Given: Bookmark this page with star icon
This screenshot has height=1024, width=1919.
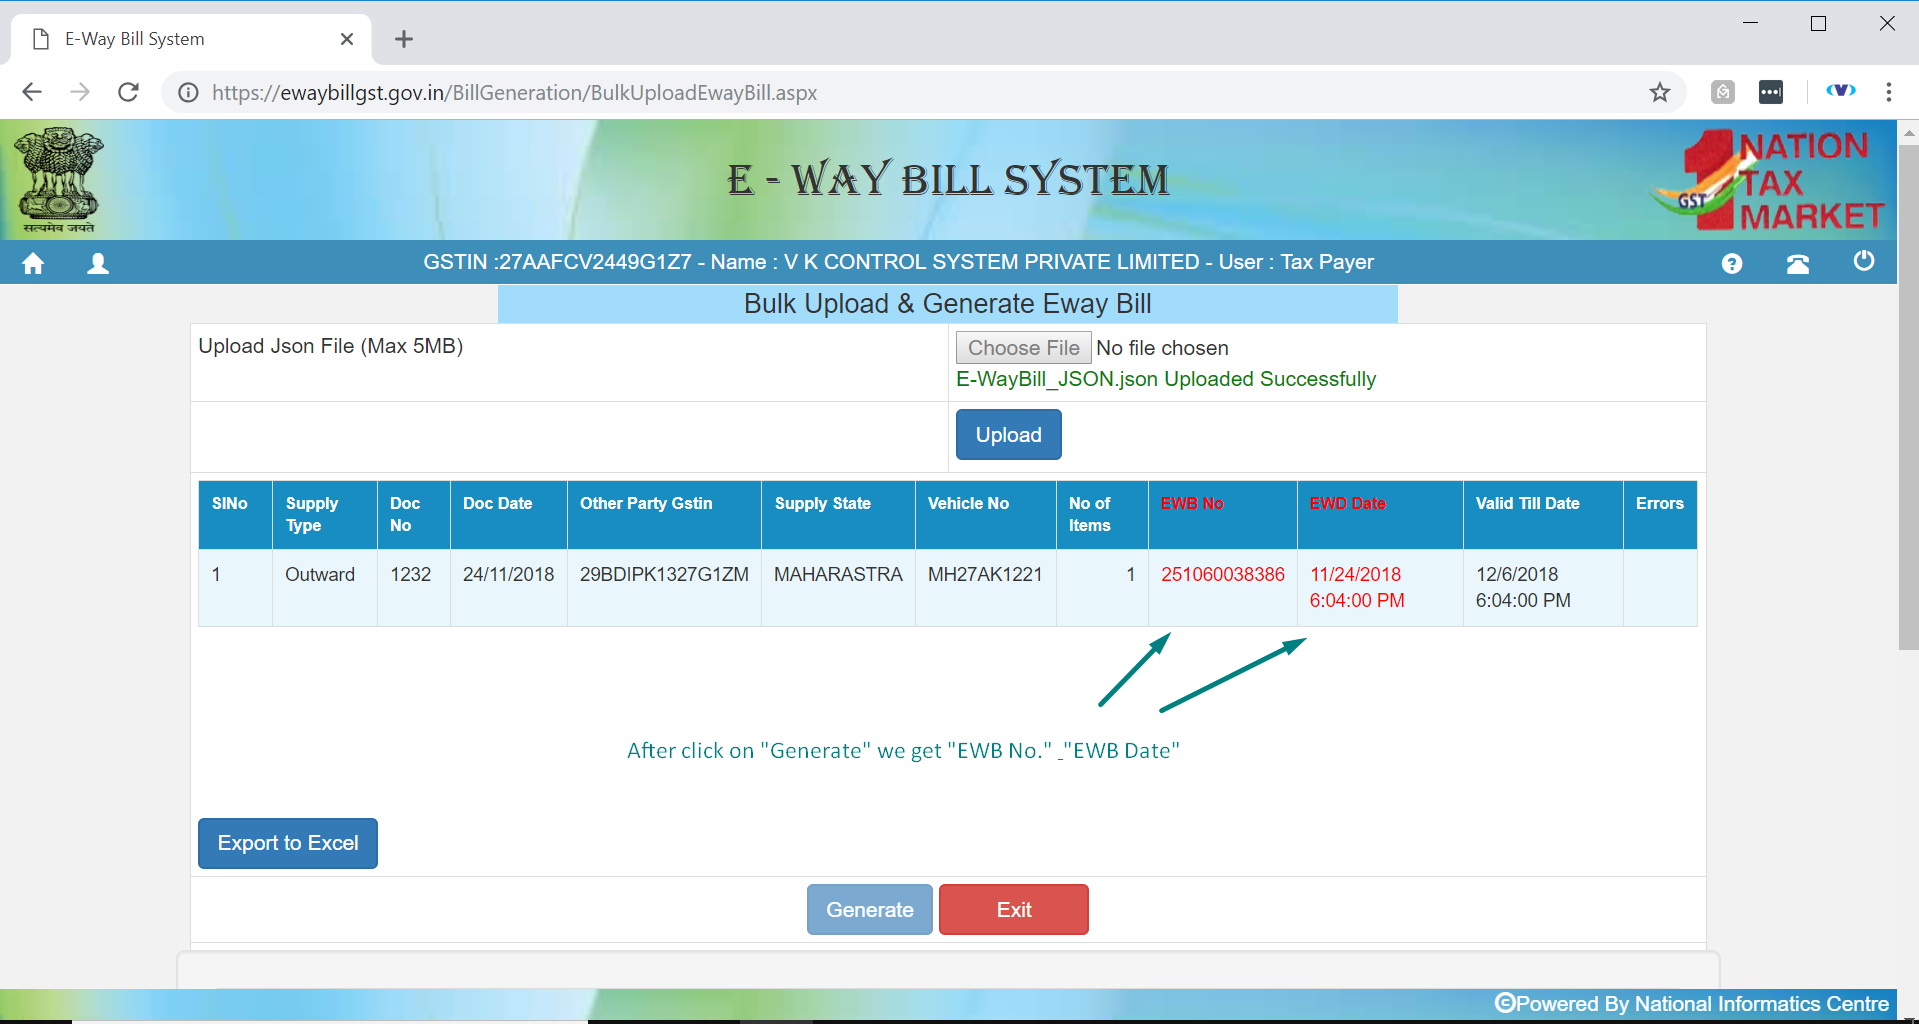Looking at the screenshot, I should (1659, 93).
